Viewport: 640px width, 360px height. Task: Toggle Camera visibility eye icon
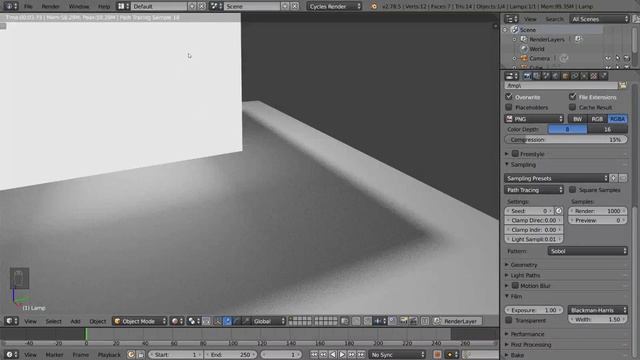608,58
